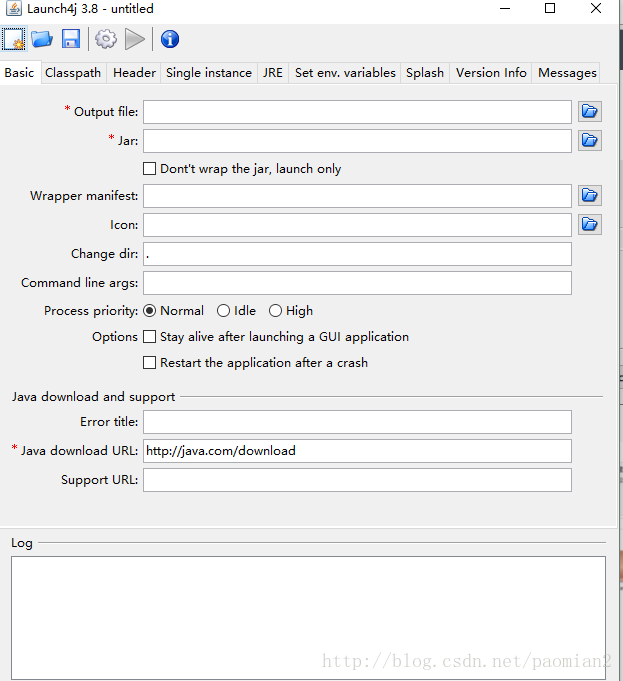Save the configuration with the floppy disk icon
The image size is (623, 681).
pos(71,39)
